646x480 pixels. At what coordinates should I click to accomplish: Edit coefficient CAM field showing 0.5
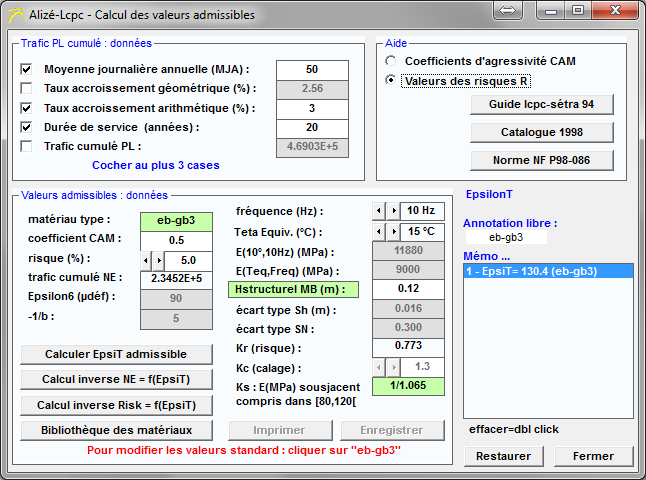176,241
